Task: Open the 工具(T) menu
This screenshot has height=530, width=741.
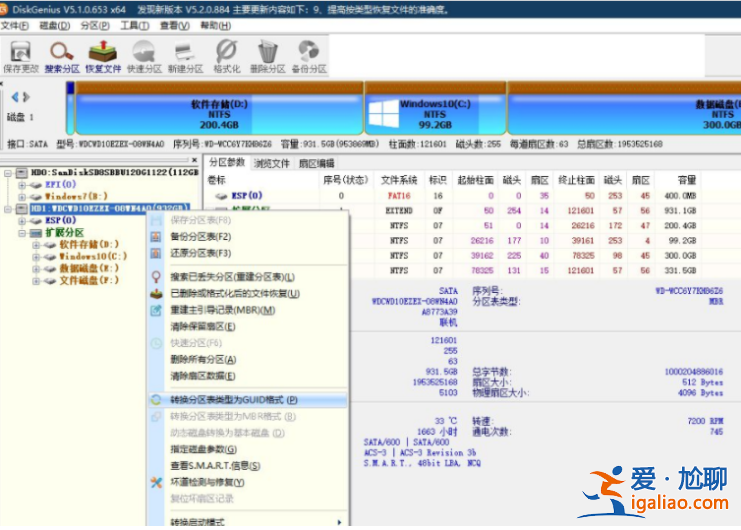Action: pyautogui.click(x=135, y=26)
